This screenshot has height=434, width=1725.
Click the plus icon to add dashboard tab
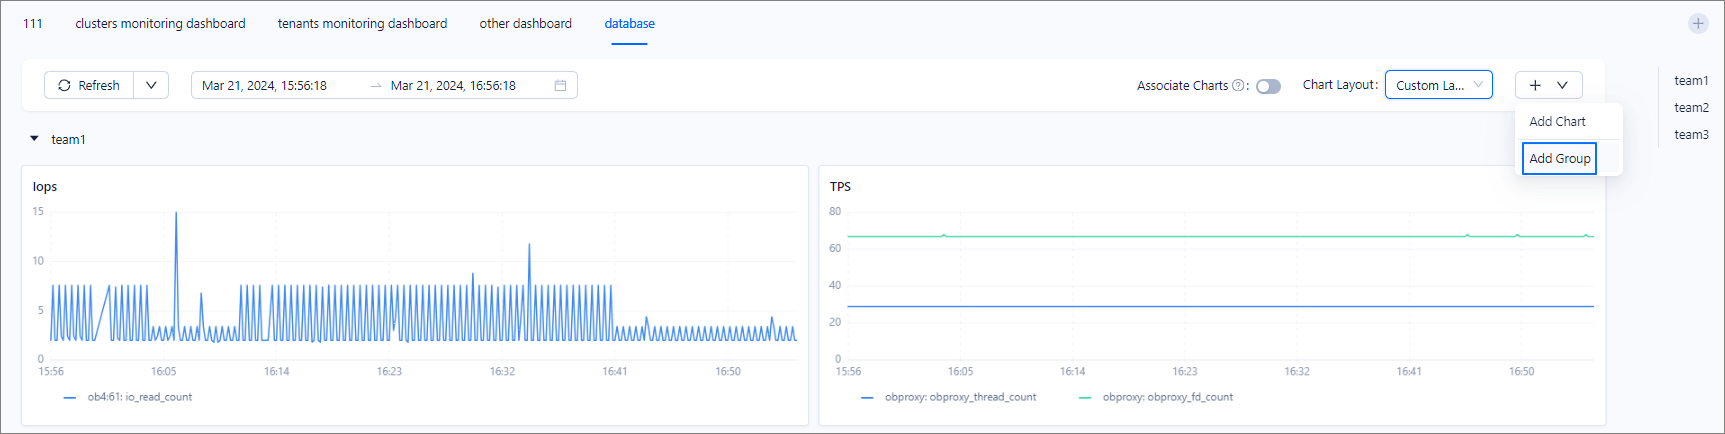click(1698, 24)
